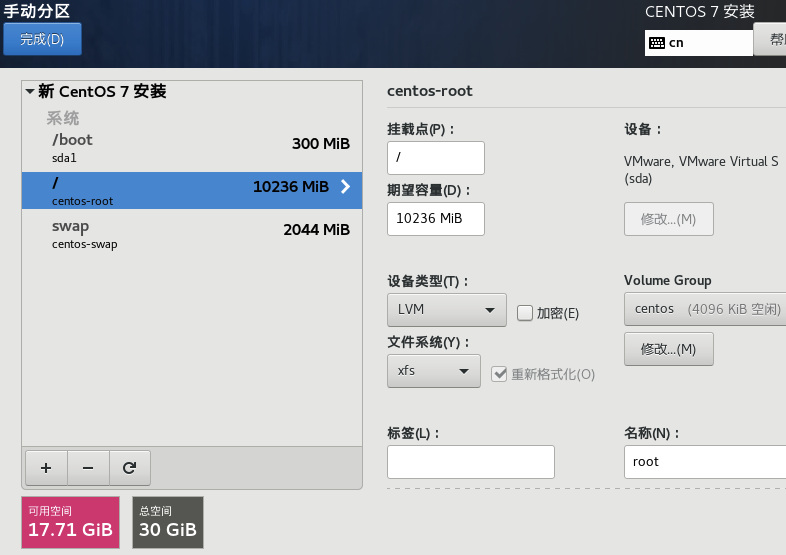Click the 系统 section label
This screenshot has height=555, width=786.
click(x=63, y=118)
